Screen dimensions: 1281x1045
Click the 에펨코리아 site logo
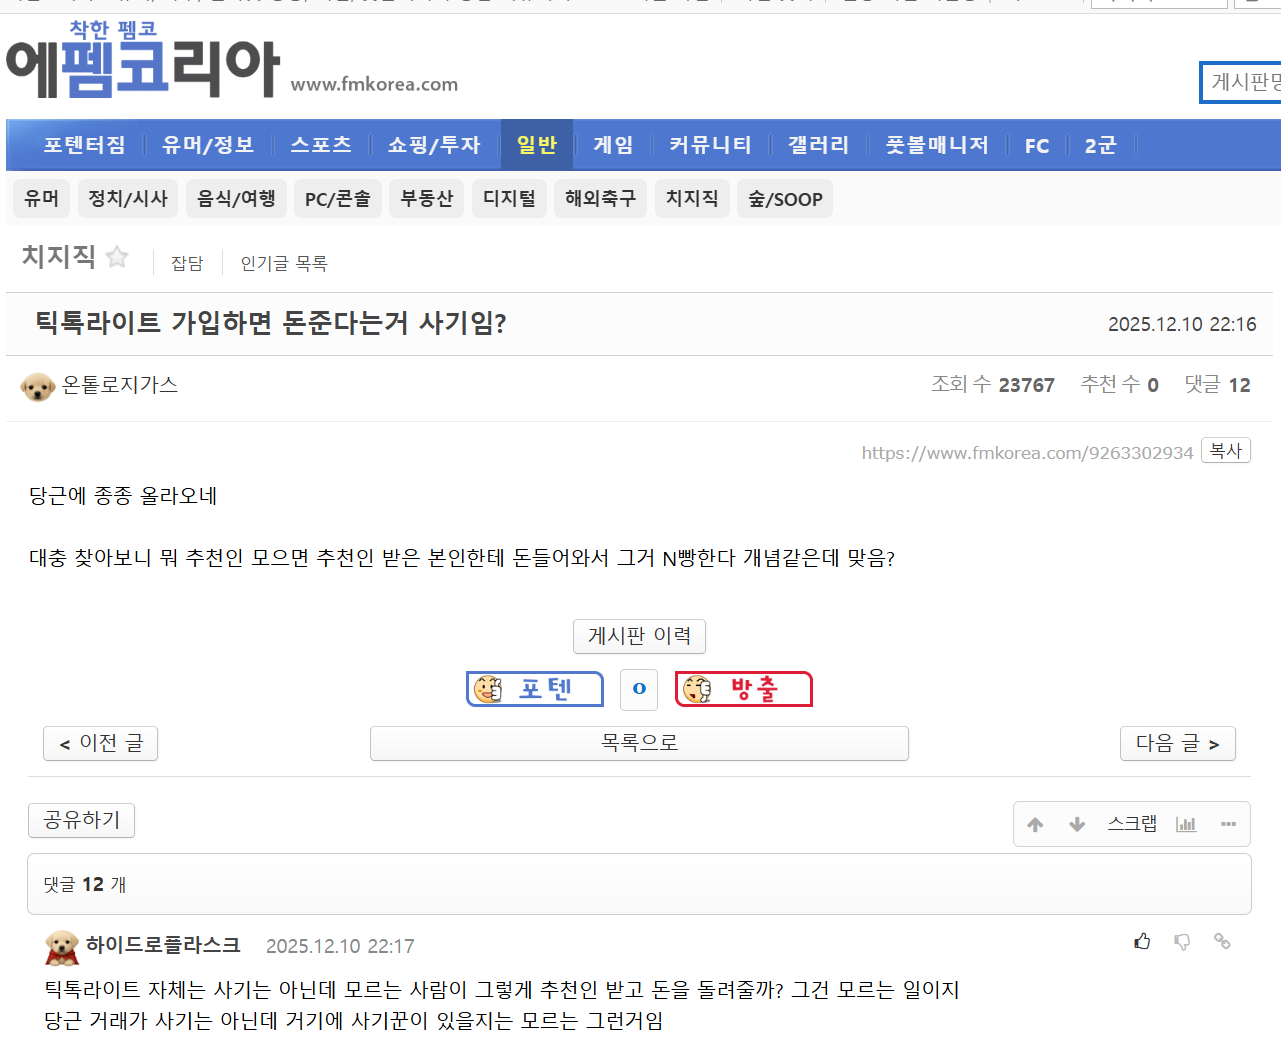pyautogui.click(x=142, y=61)
